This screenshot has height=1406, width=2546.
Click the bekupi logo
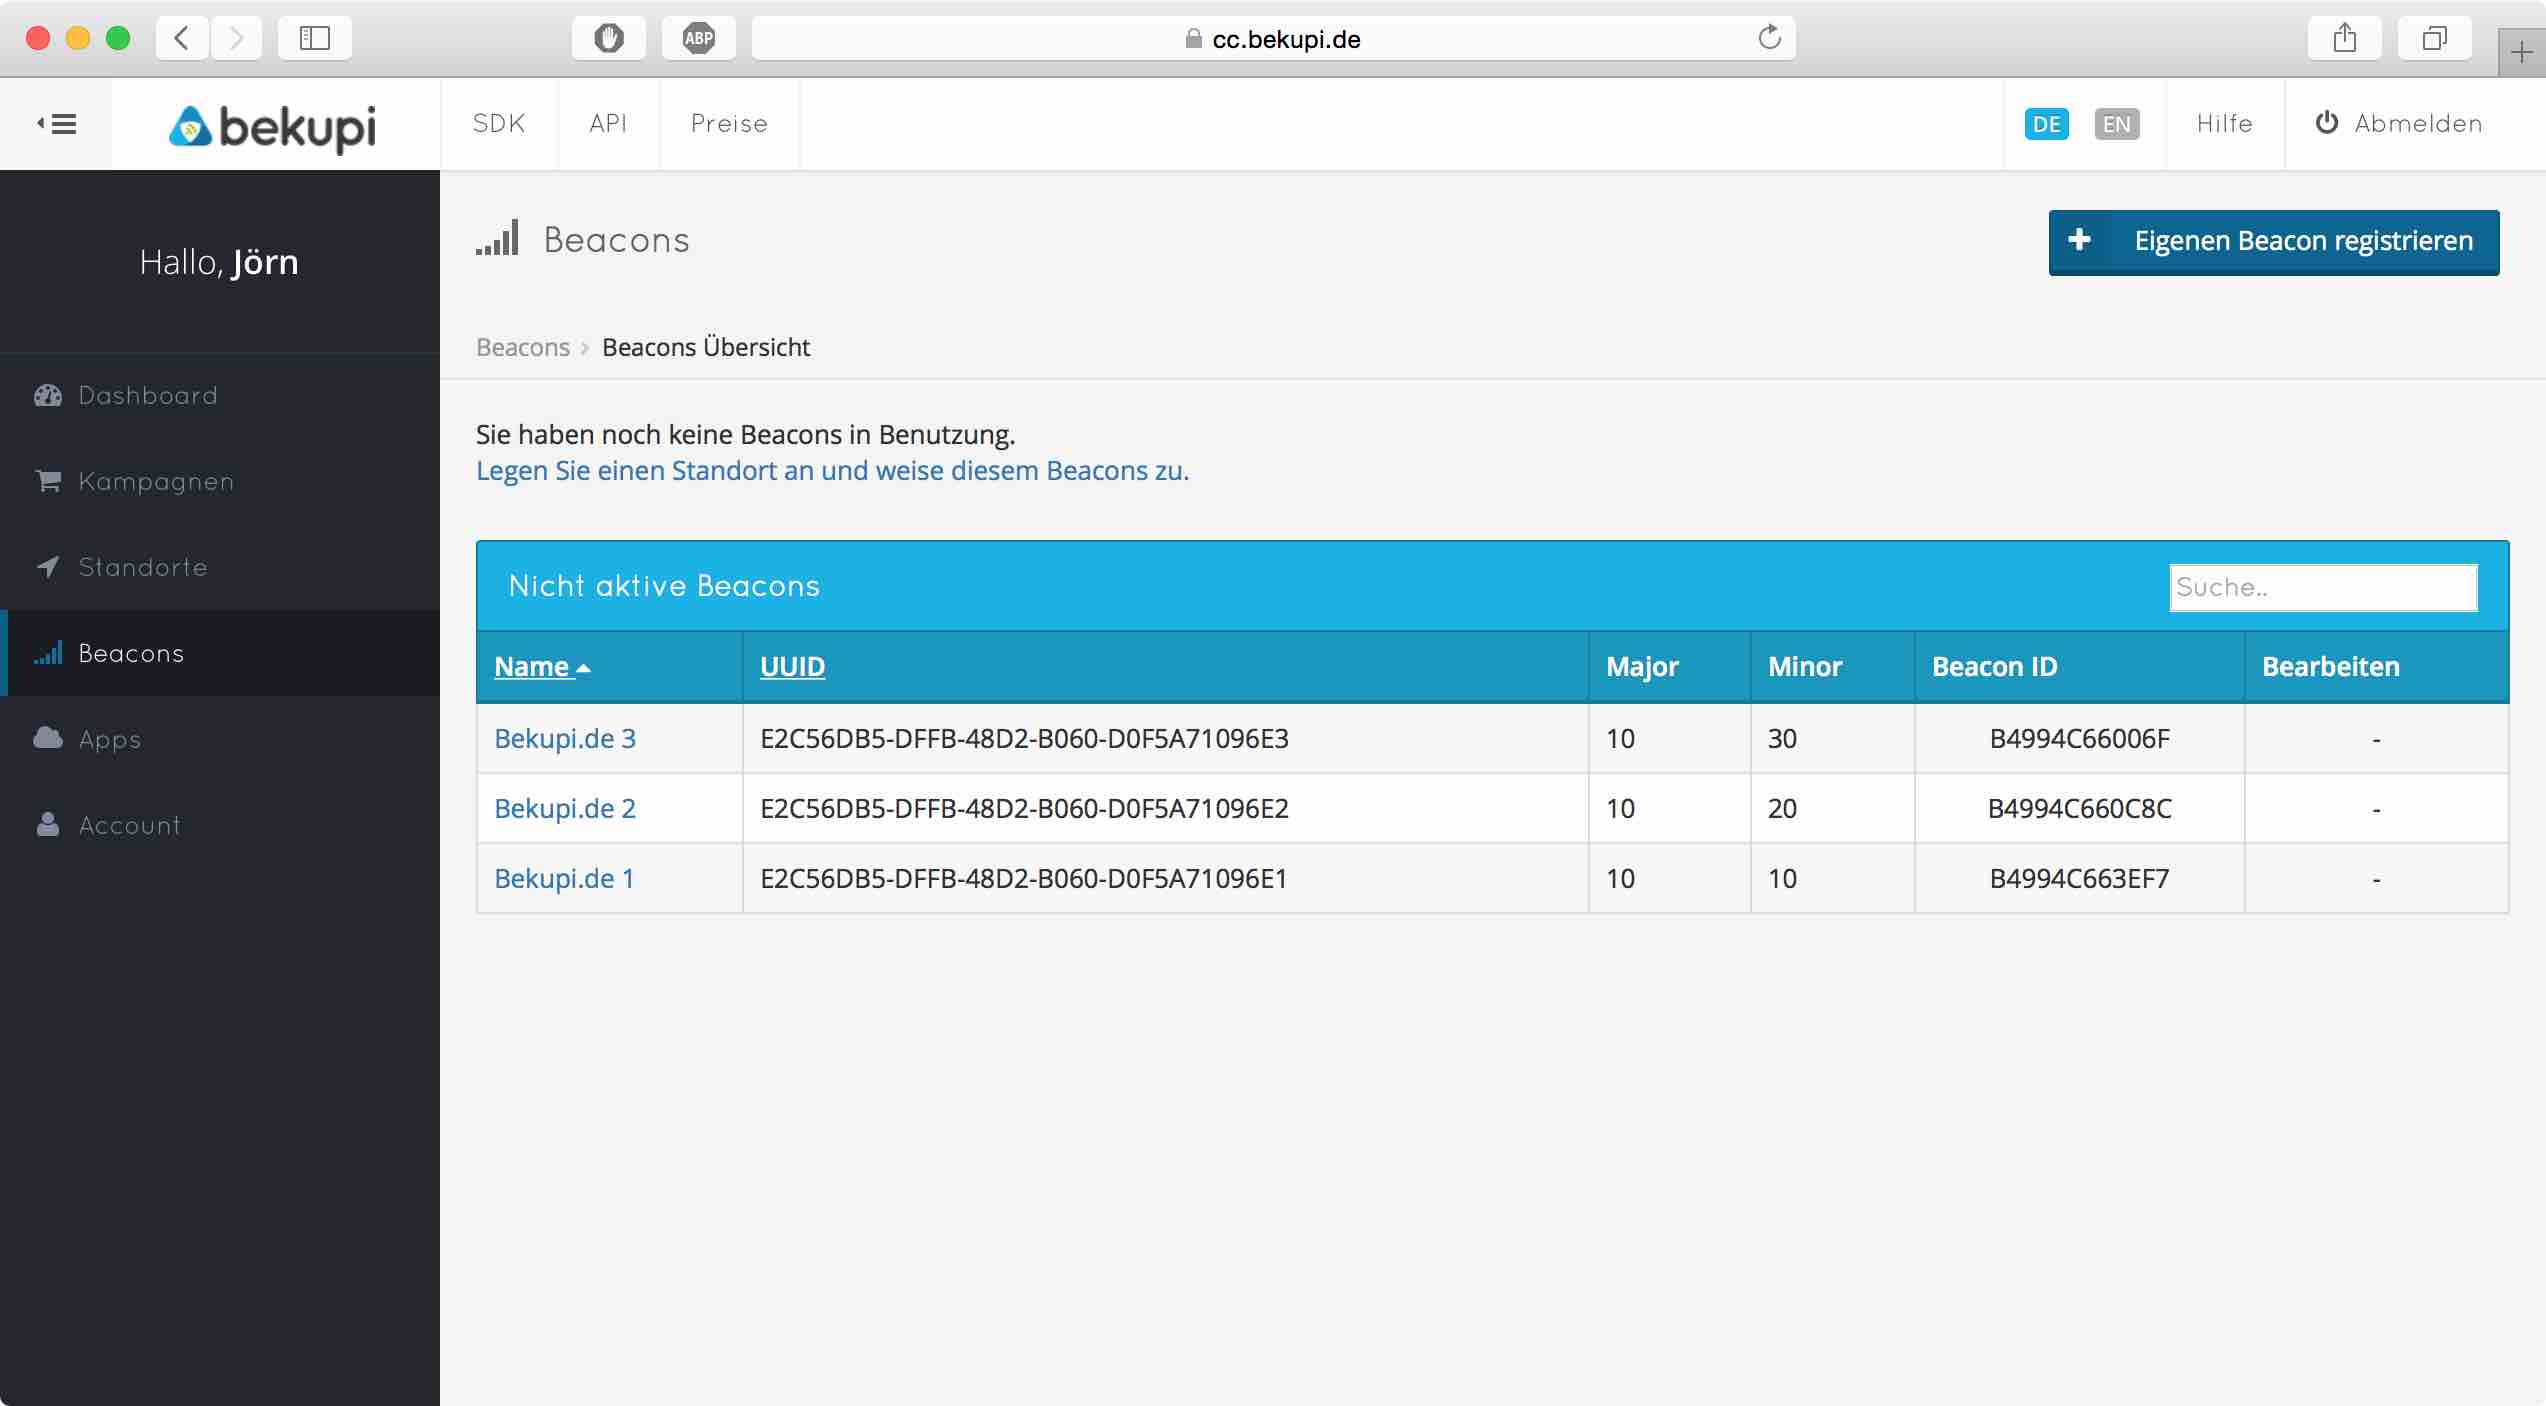[x=273, y=126]
